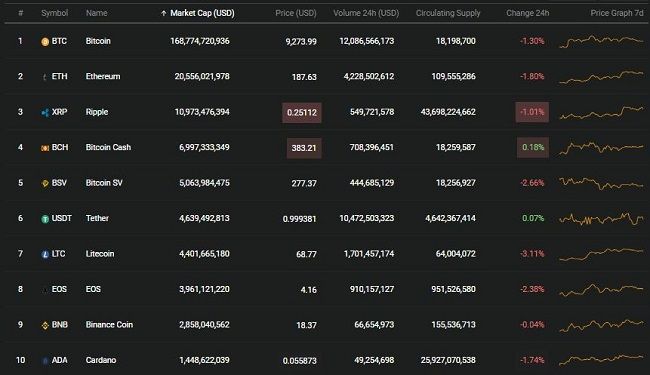The width and height of the screenshot is (650, 375).
Task: Sort by Change 24h header
Action: 527,13
